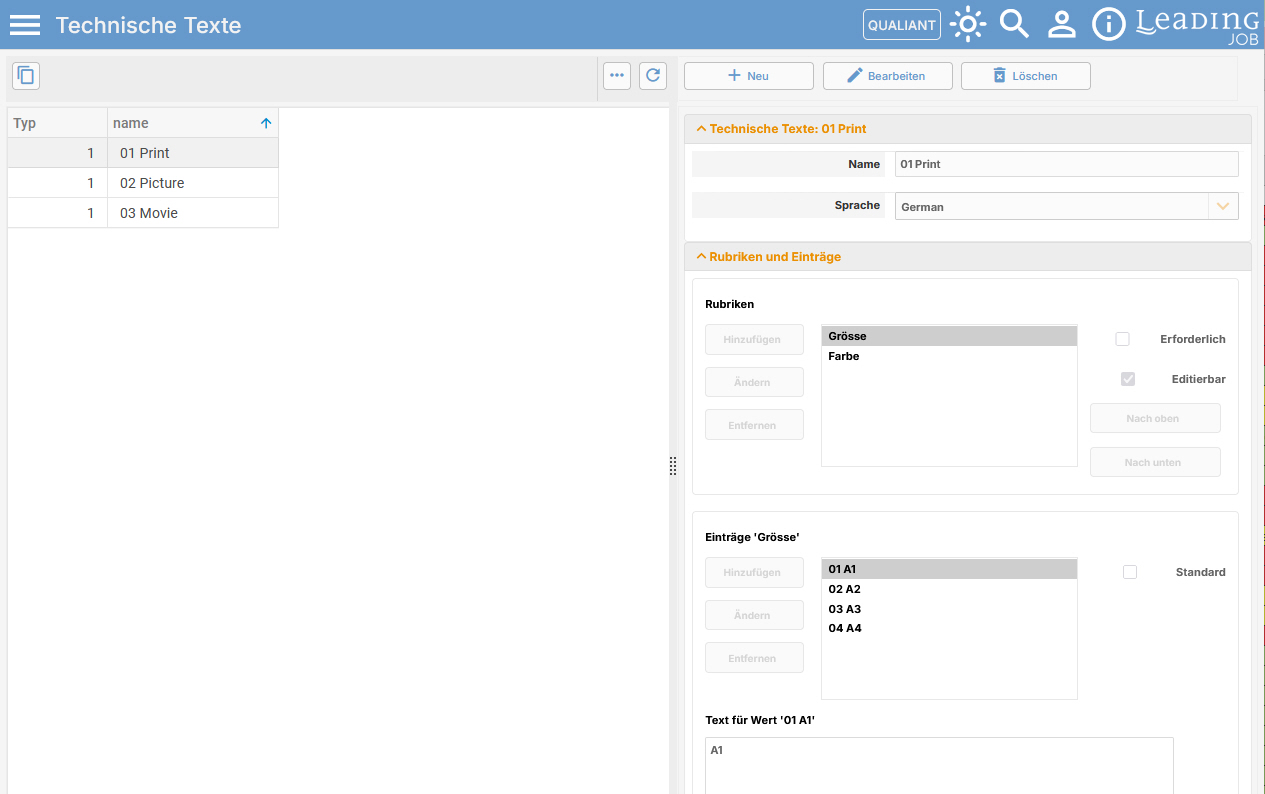Viewport: 1265px width, 794px height.
Task: Collapse the Rubriken und Einträge section
Action: click(701, 257)
